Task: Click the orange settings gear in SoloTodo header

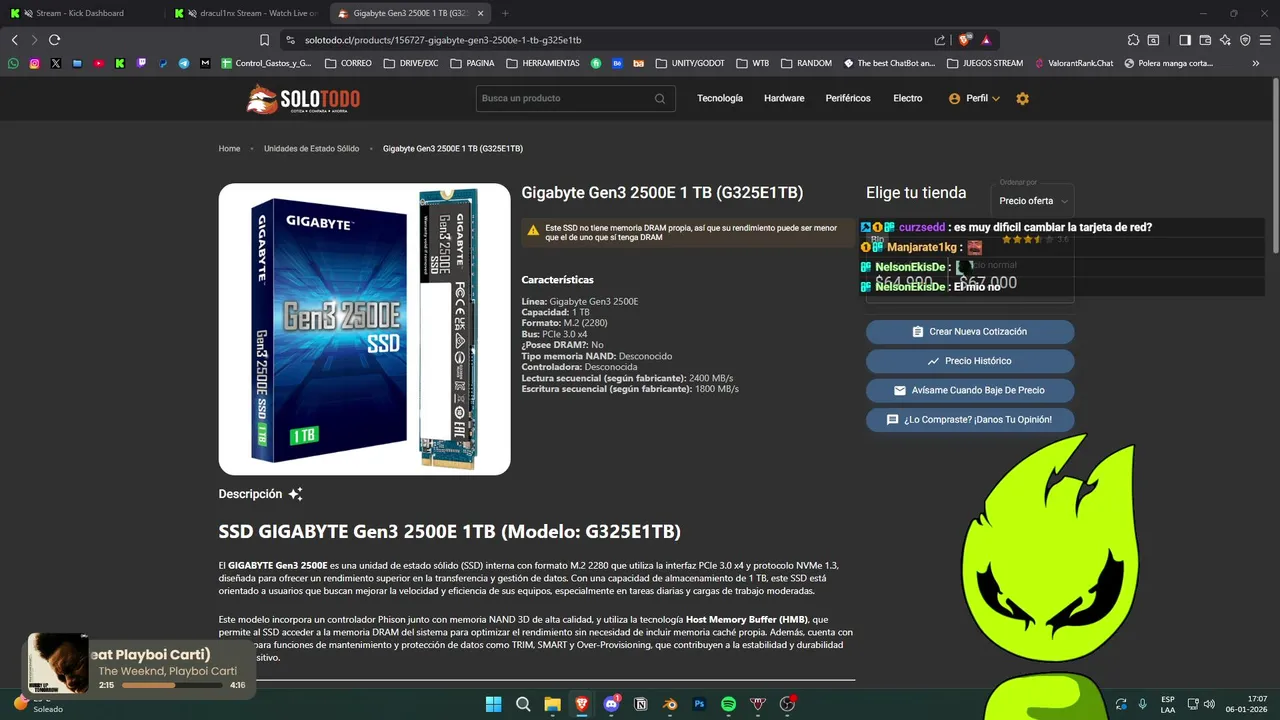Action: pos(1022,98)
